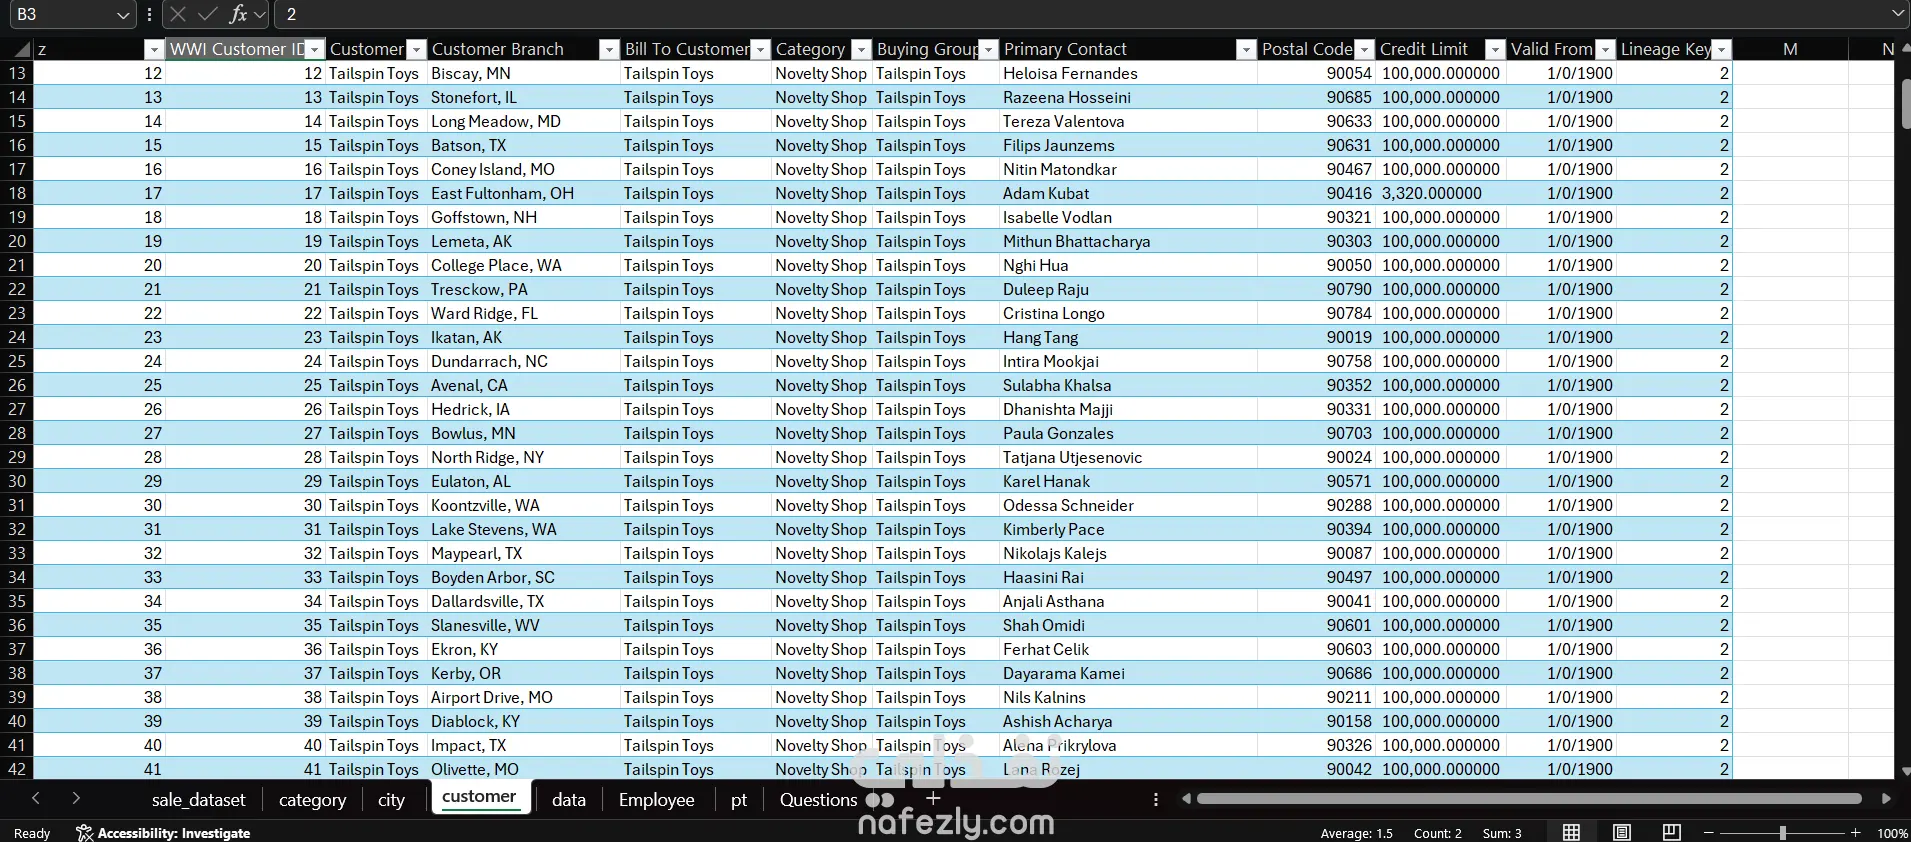Open filter dropdown for Buying Group

click(x=988, y=49)
